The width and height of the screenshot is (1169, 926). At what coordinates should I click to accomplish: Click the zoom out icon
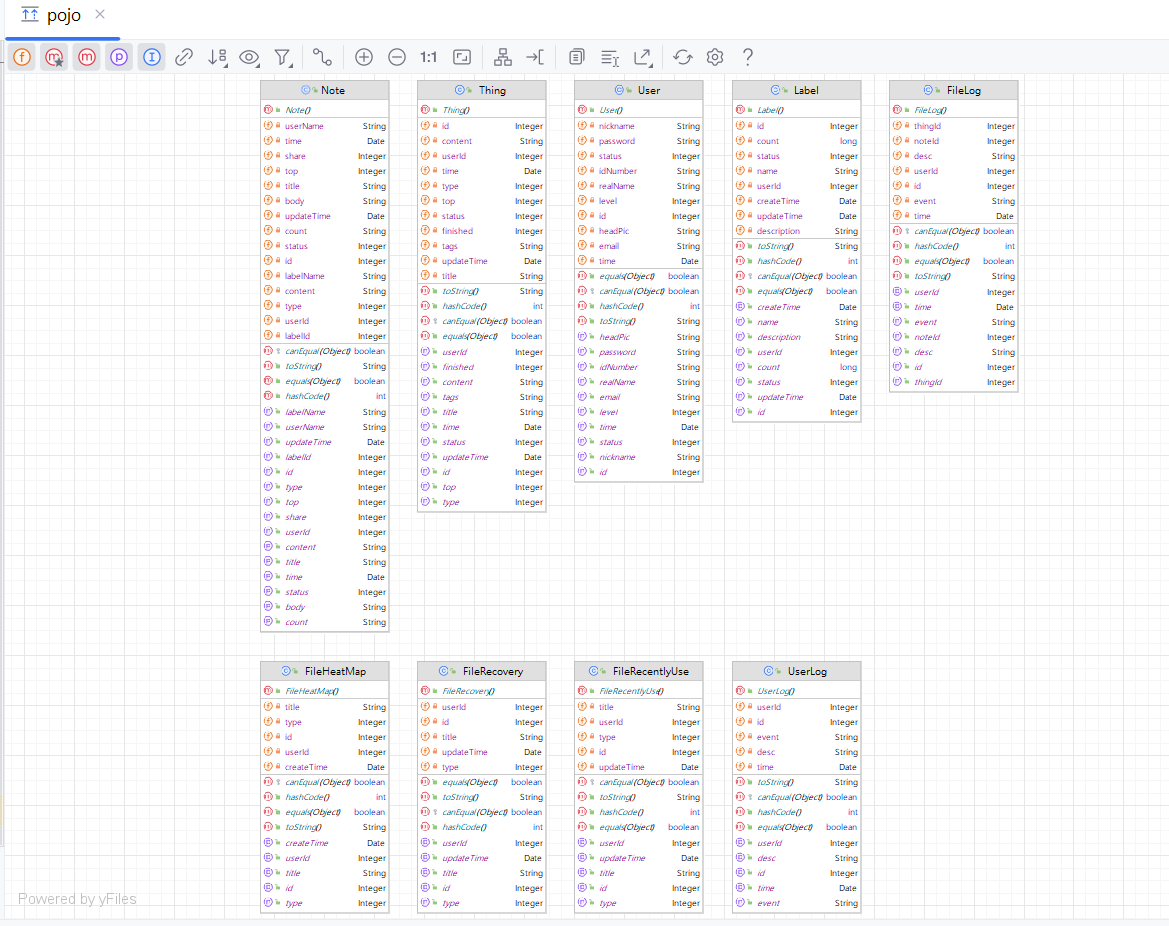(x=397, y=57)
